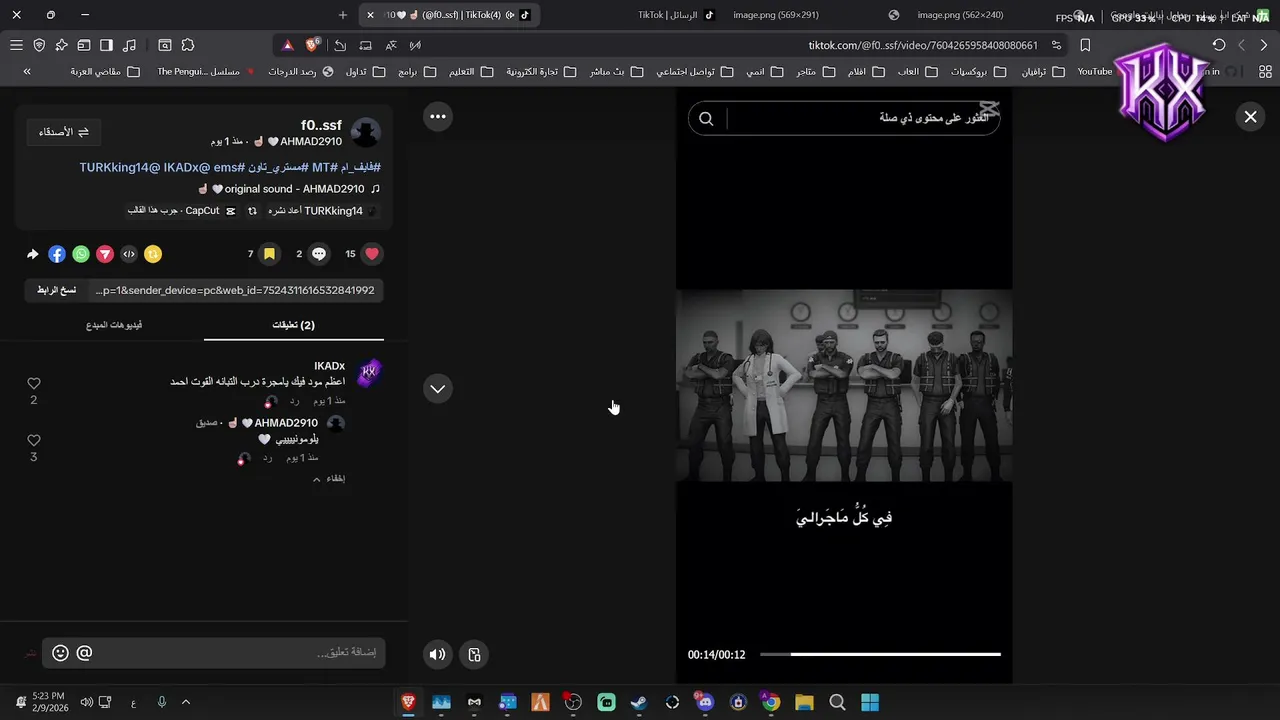The image size is (1280, 720).
Task: Open the برامج bookmarks folder
Action: pyautogui.click(x=417, y=71)
